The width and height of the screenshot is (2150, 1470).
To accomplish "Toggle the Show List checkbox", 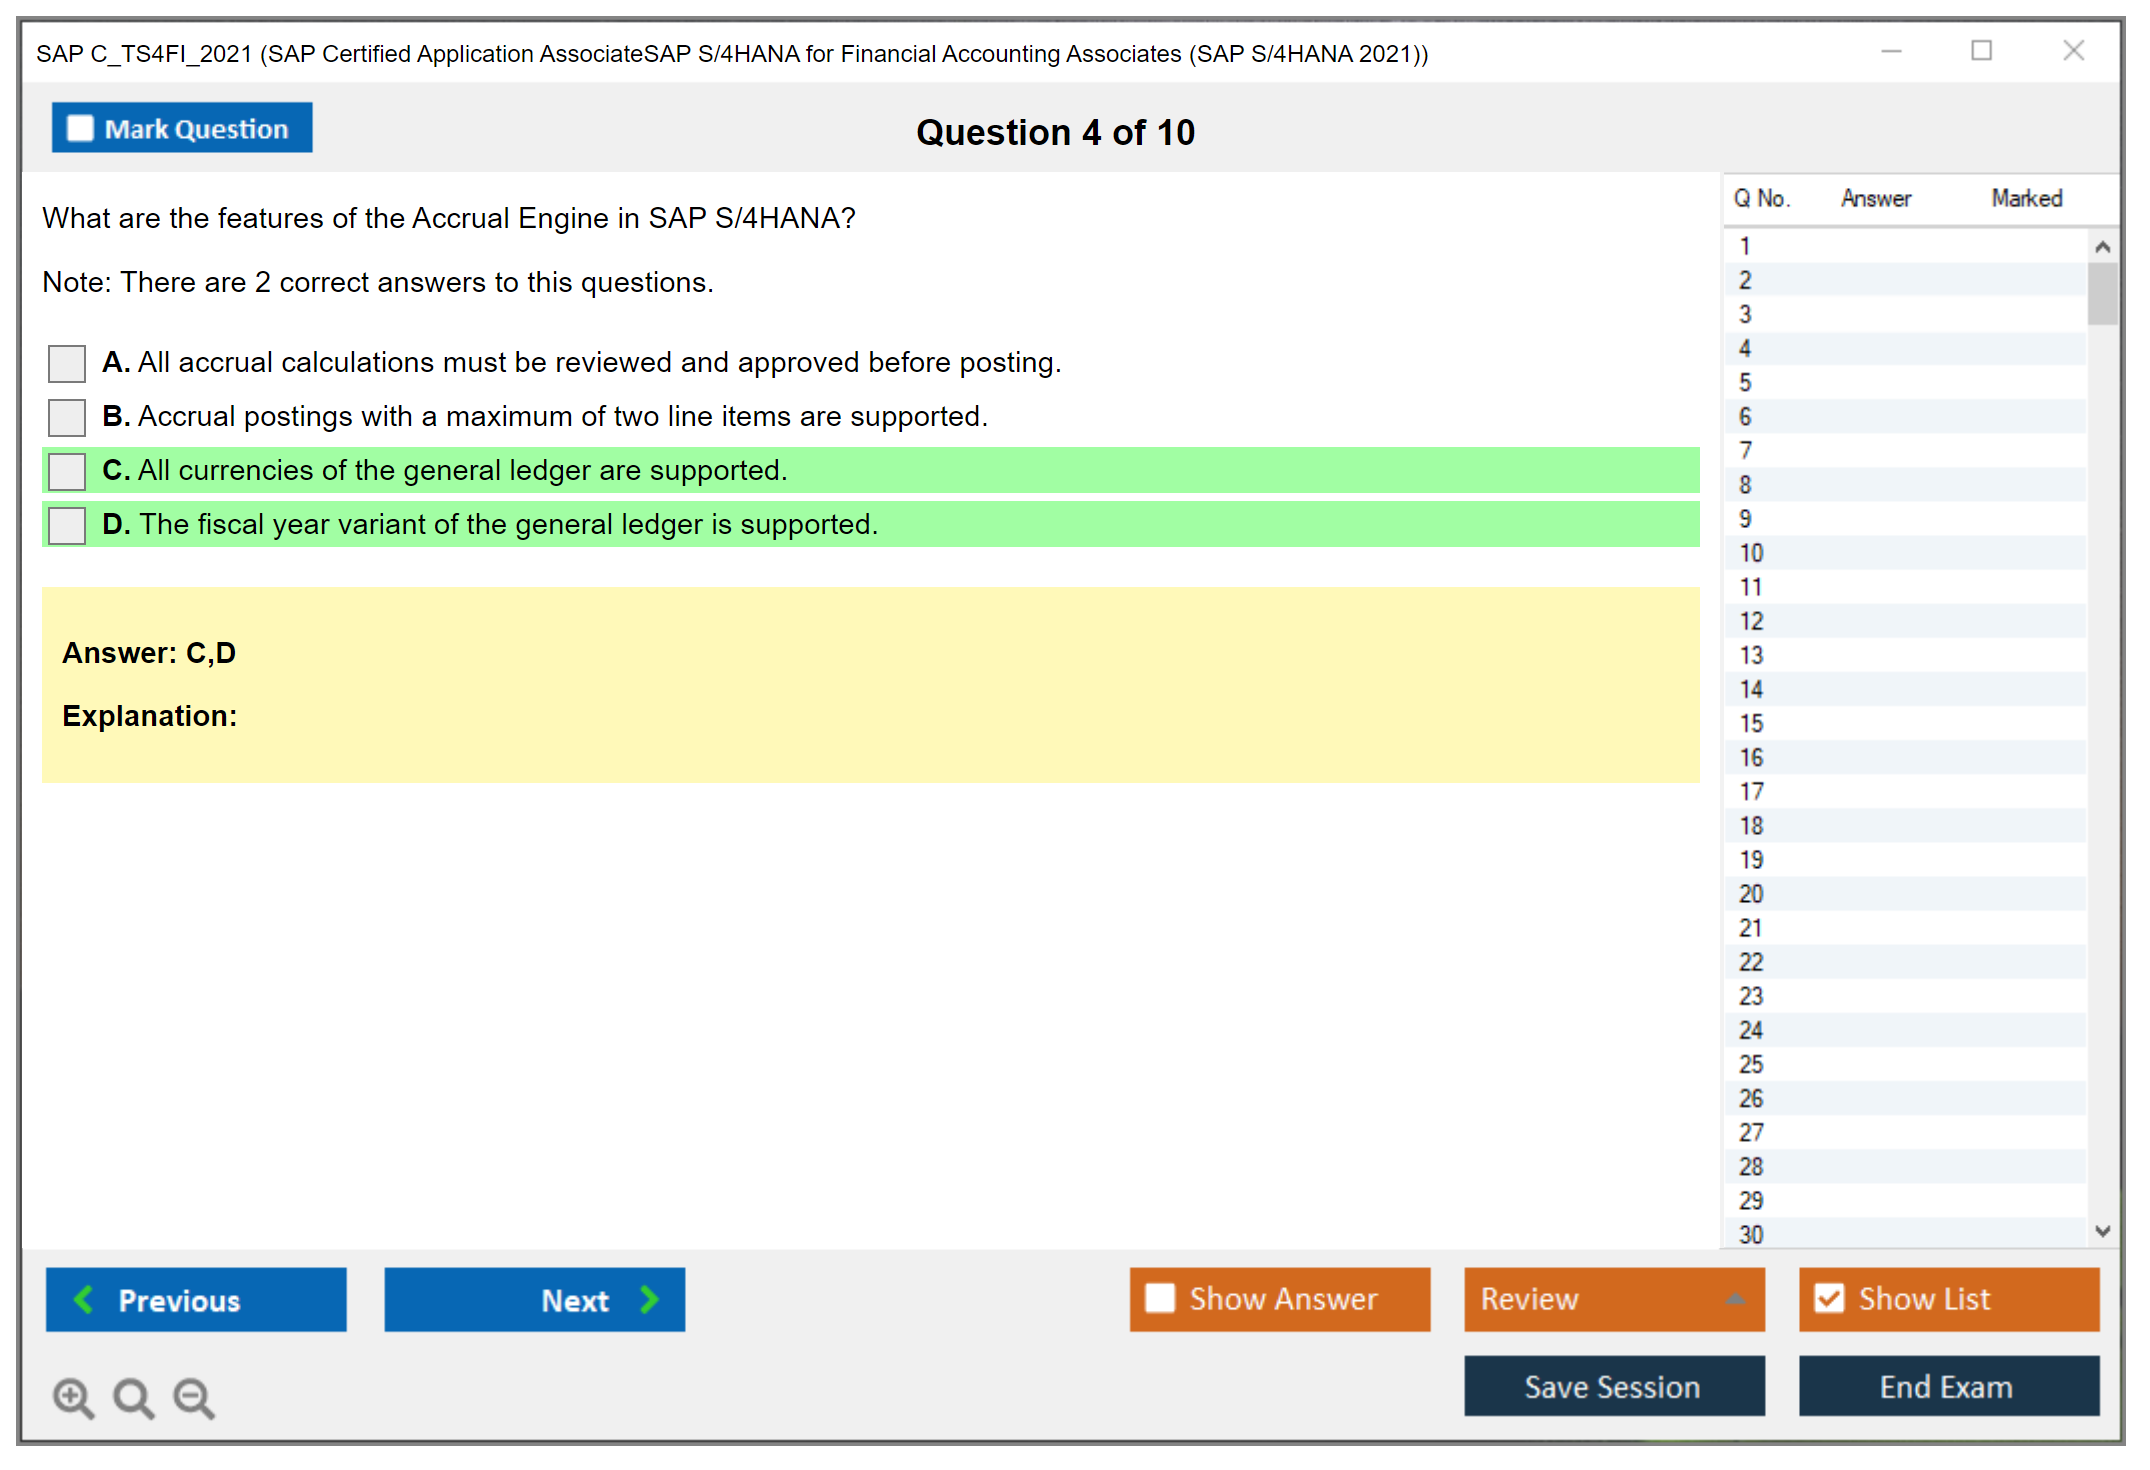I will [1829, 1298].
